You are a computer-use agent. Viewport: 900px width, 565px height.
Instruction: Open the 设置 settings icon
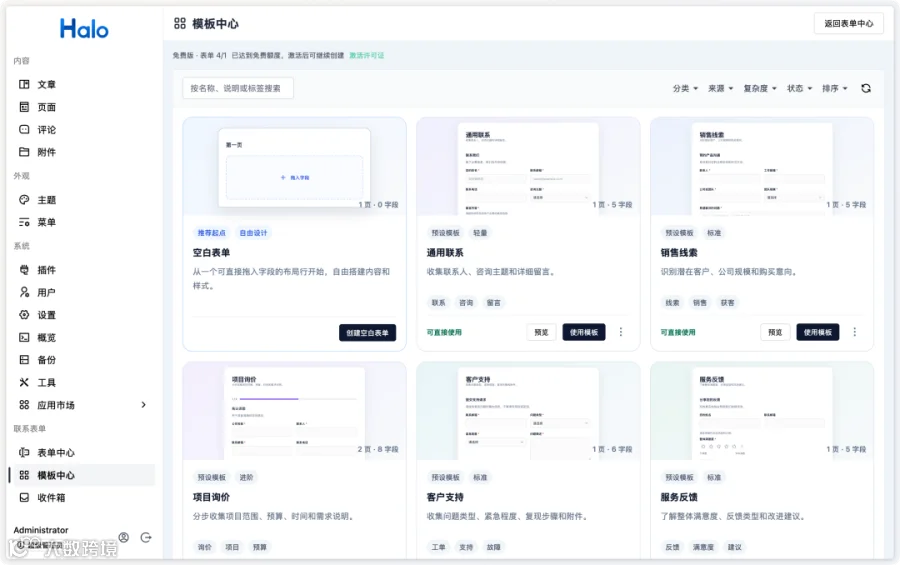24,315
